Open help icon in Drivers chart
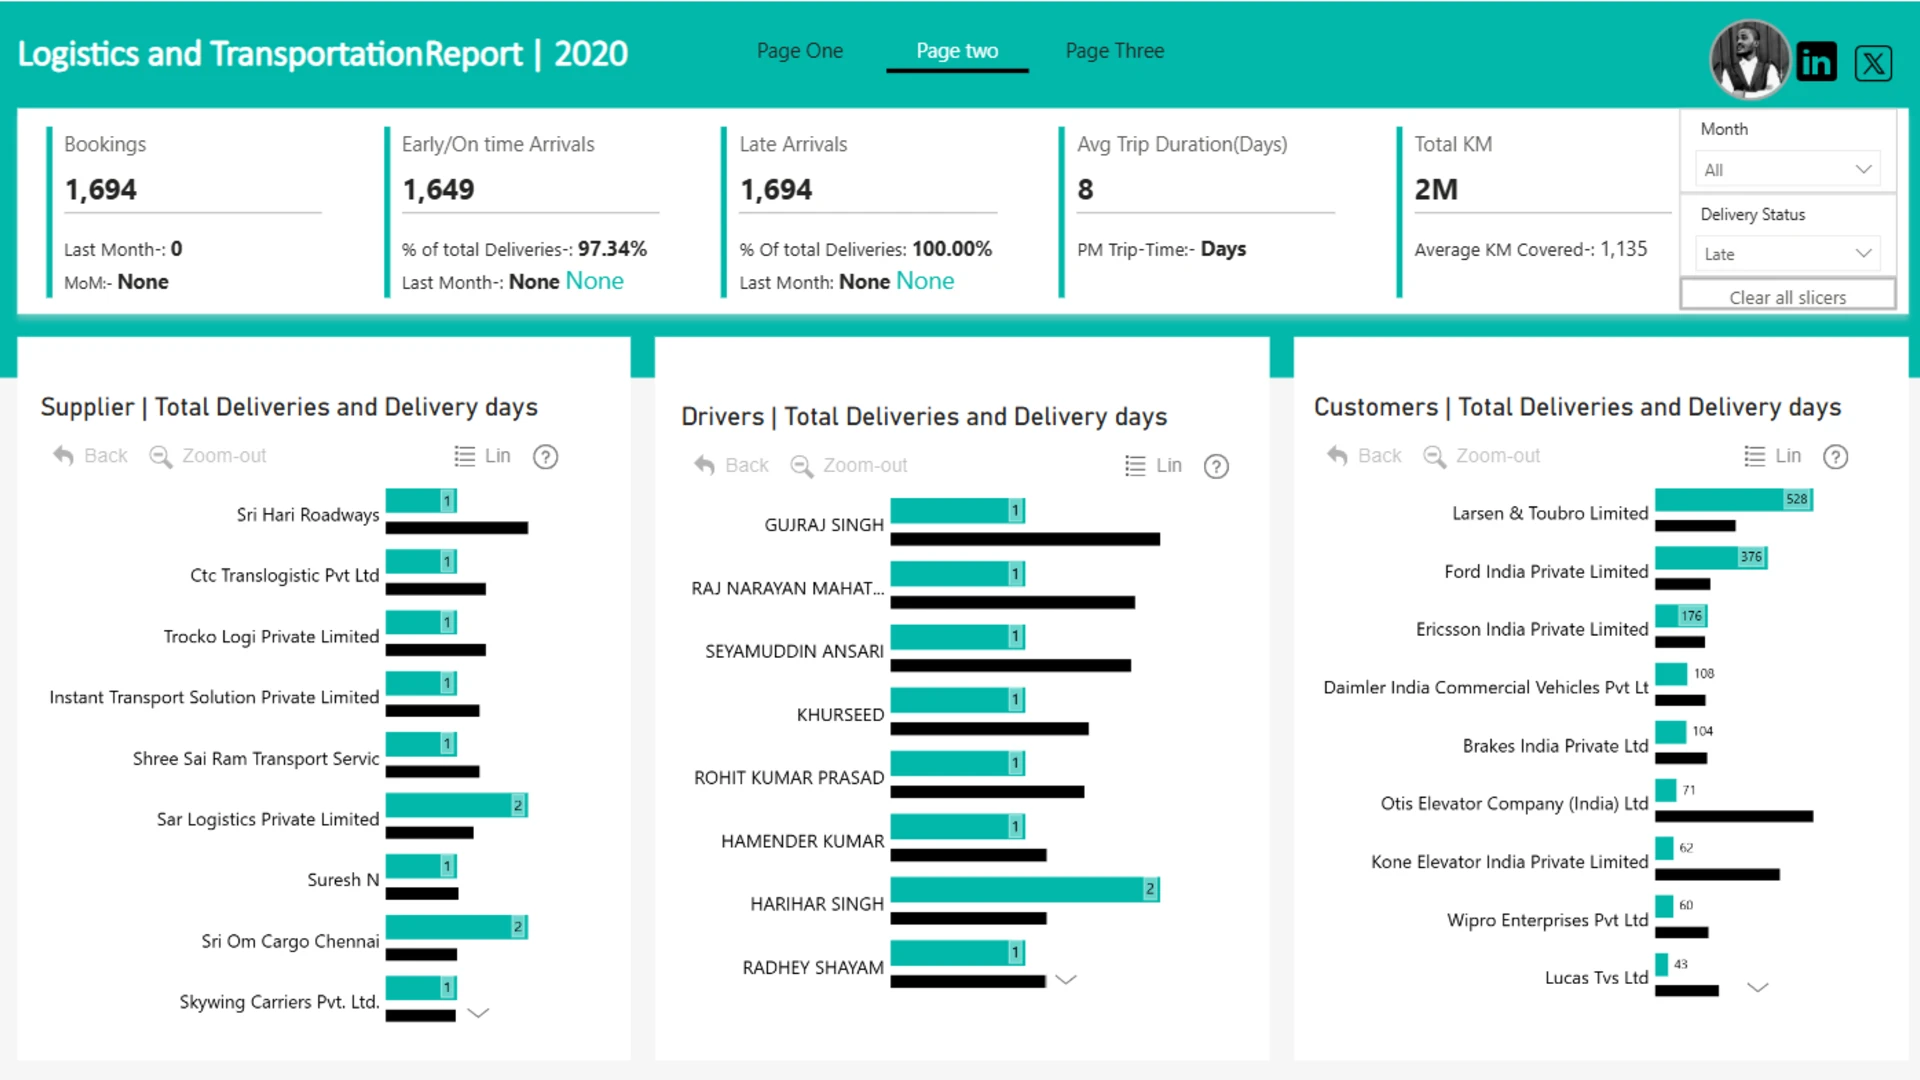This screenshot has height=1080, width=1920. (x=1216, y=467)
